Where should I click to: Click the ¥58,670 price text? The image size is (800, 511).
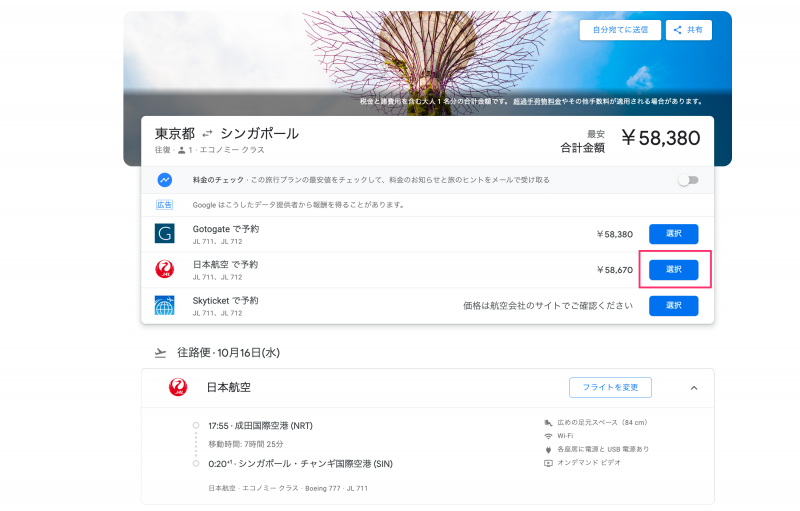tap(614, 270)
